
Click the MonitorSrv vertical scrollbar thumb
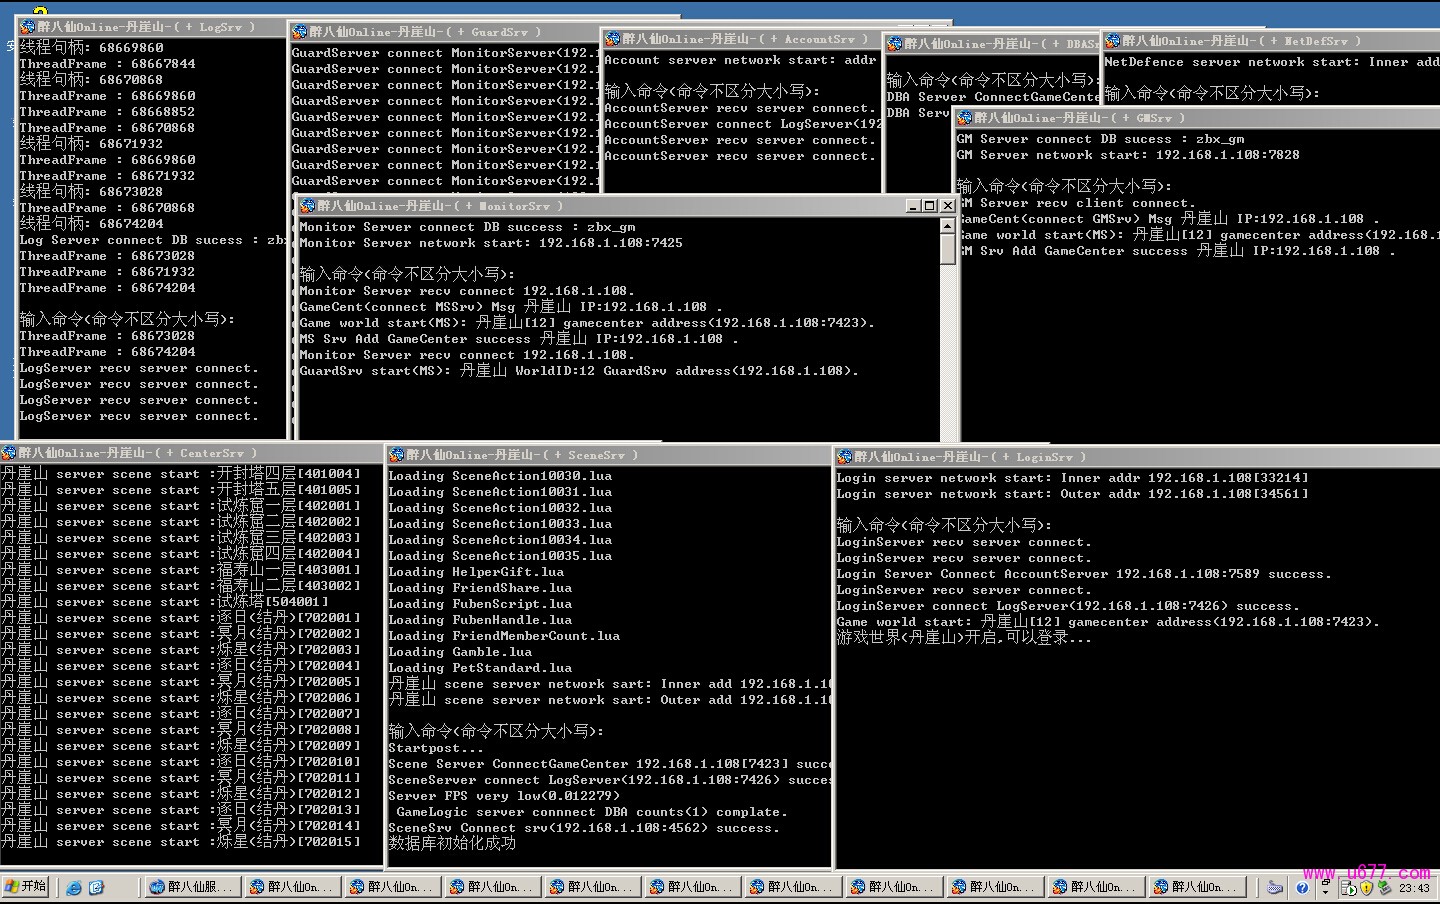pos(947,249)
